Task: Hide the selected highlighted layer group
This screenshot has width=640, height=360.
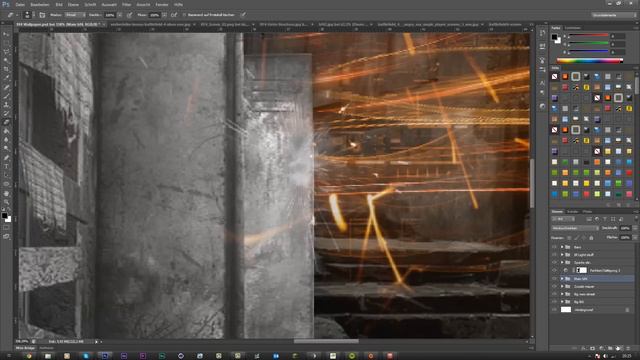Action: [554, 279]
